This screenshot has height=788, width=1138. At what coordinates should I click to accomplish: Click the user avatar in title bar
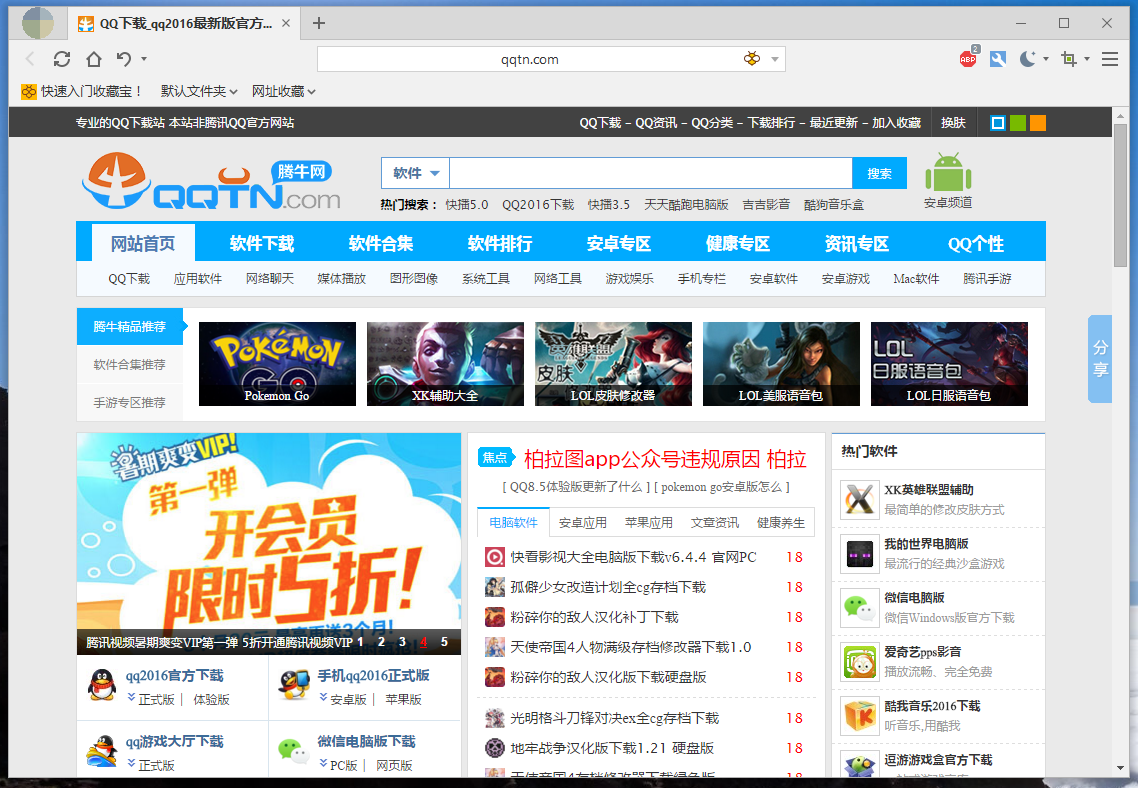[x=38, y=22]
